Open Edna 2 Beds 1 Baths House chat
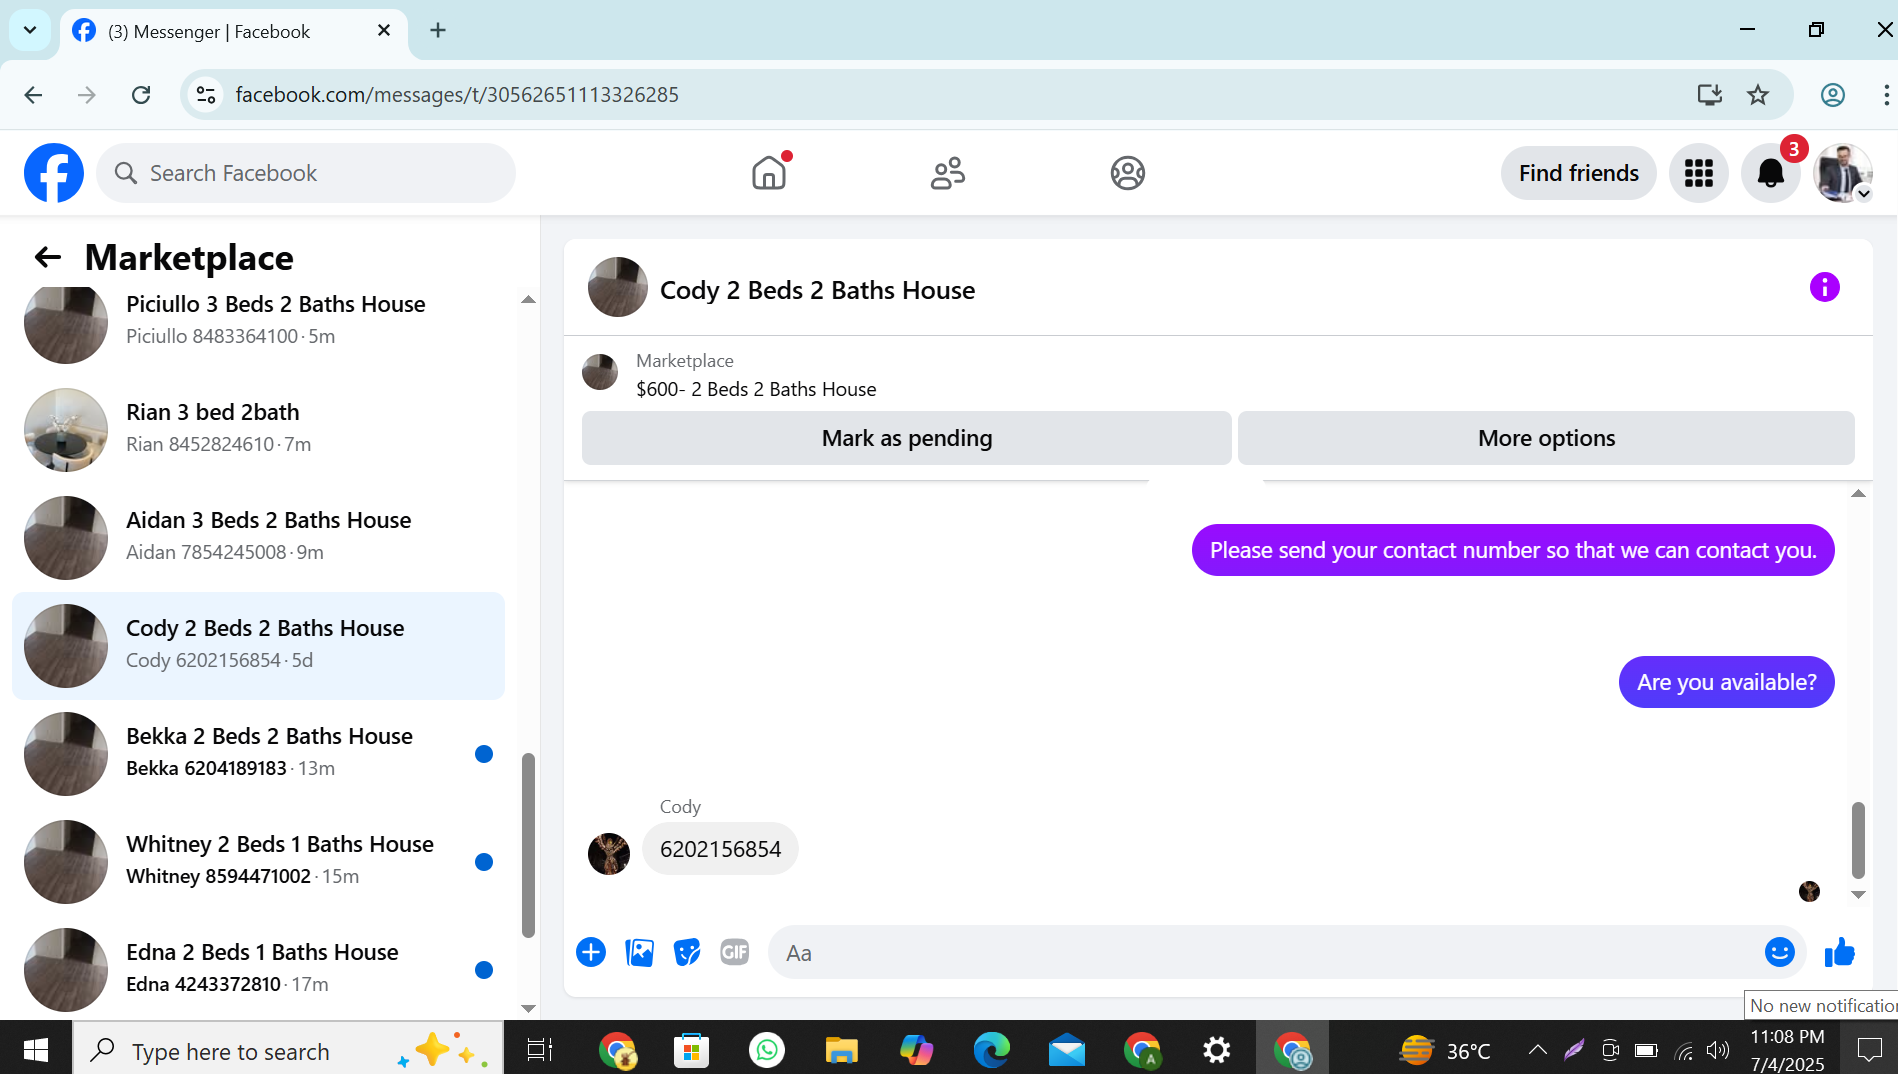1898x1074 pixels. [258, 969]
